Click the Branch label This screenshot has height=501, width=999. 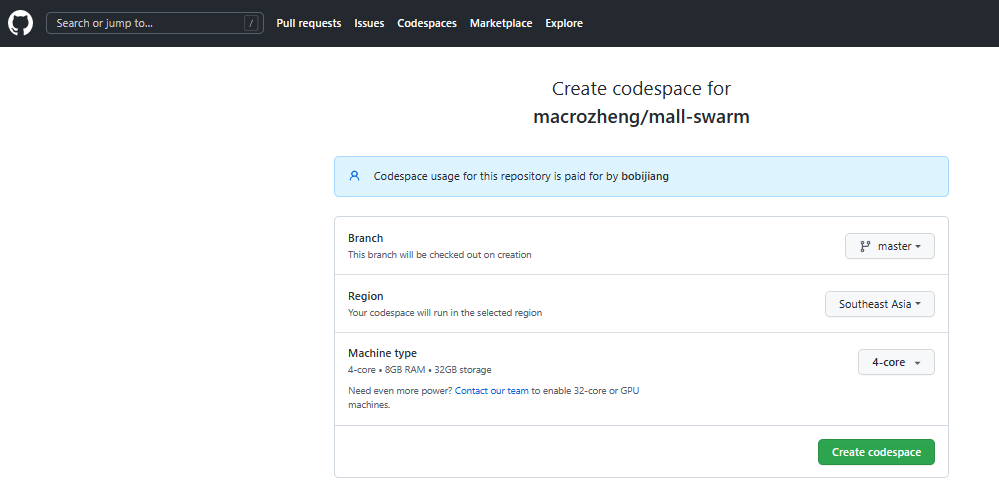point(365,238)
